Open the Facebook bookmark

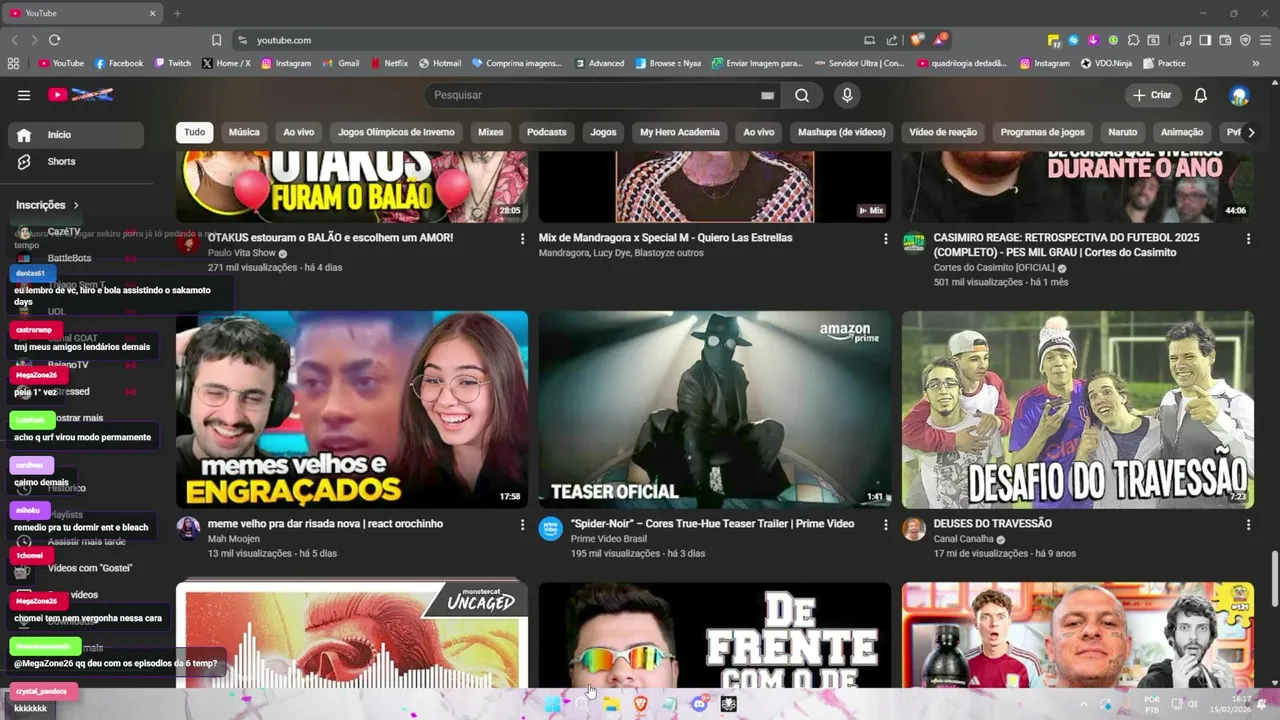click(119, 63)
